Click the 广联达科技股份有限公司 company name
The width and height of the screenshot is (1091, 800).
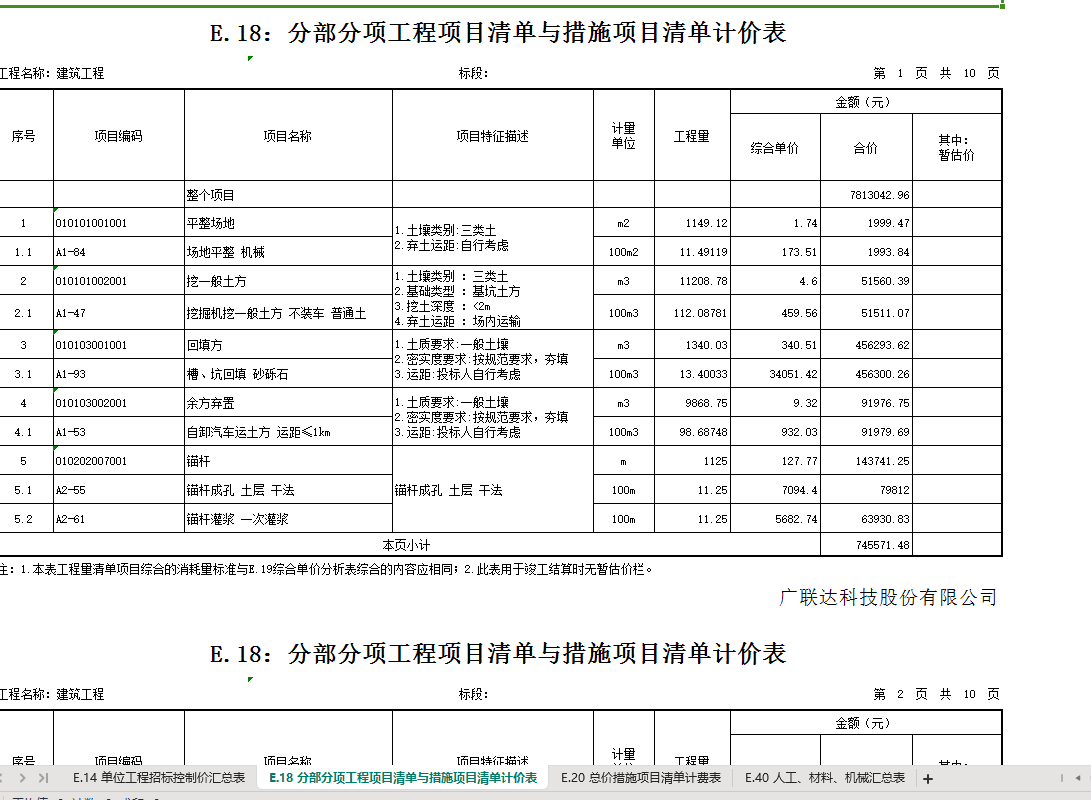(888, 597)
